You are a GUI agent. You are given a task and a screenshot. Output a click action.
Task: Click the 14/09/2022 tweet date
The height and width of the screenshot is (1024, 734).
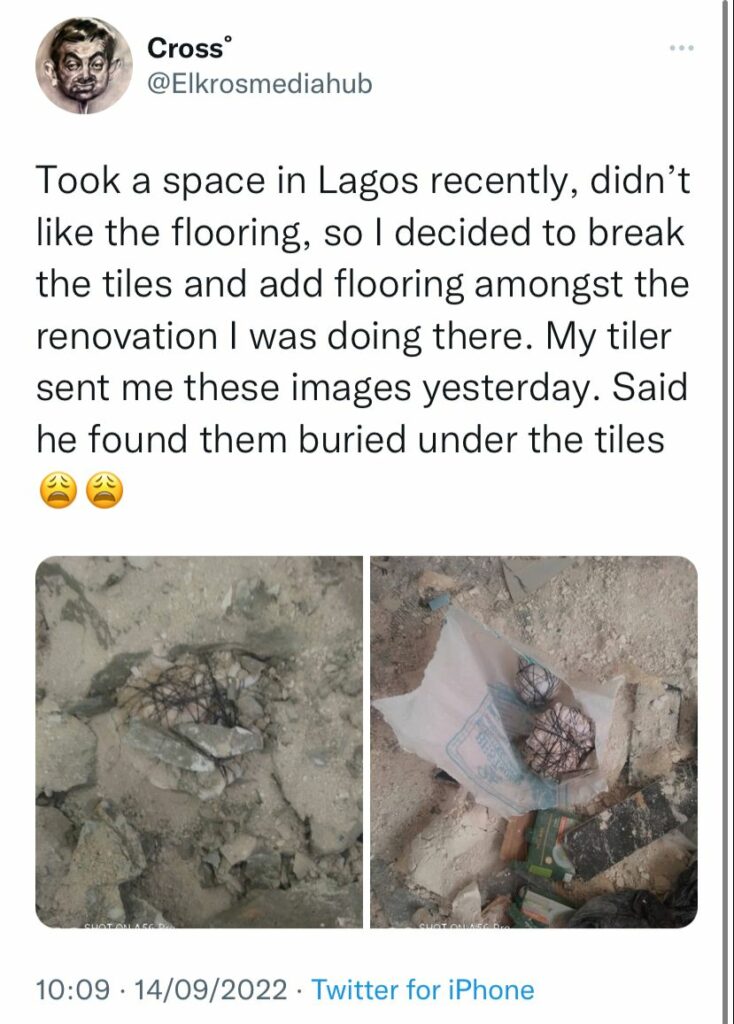click(210, 989)
